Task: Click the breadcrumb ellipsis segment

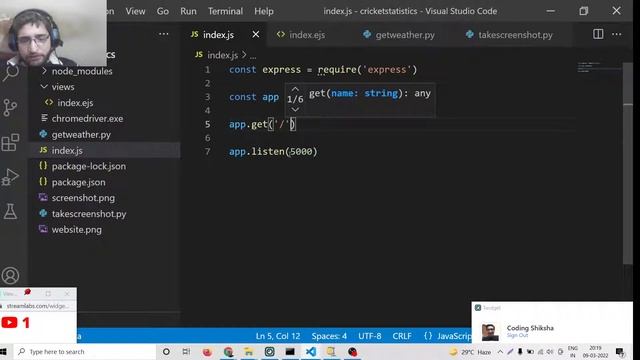Action: pyautogui.click(x=253, y=56)
